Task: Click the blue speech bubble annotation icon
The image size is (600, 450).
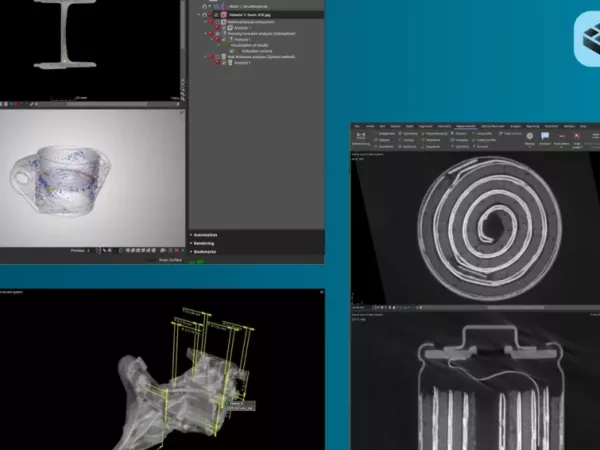Action: (543, 136)
